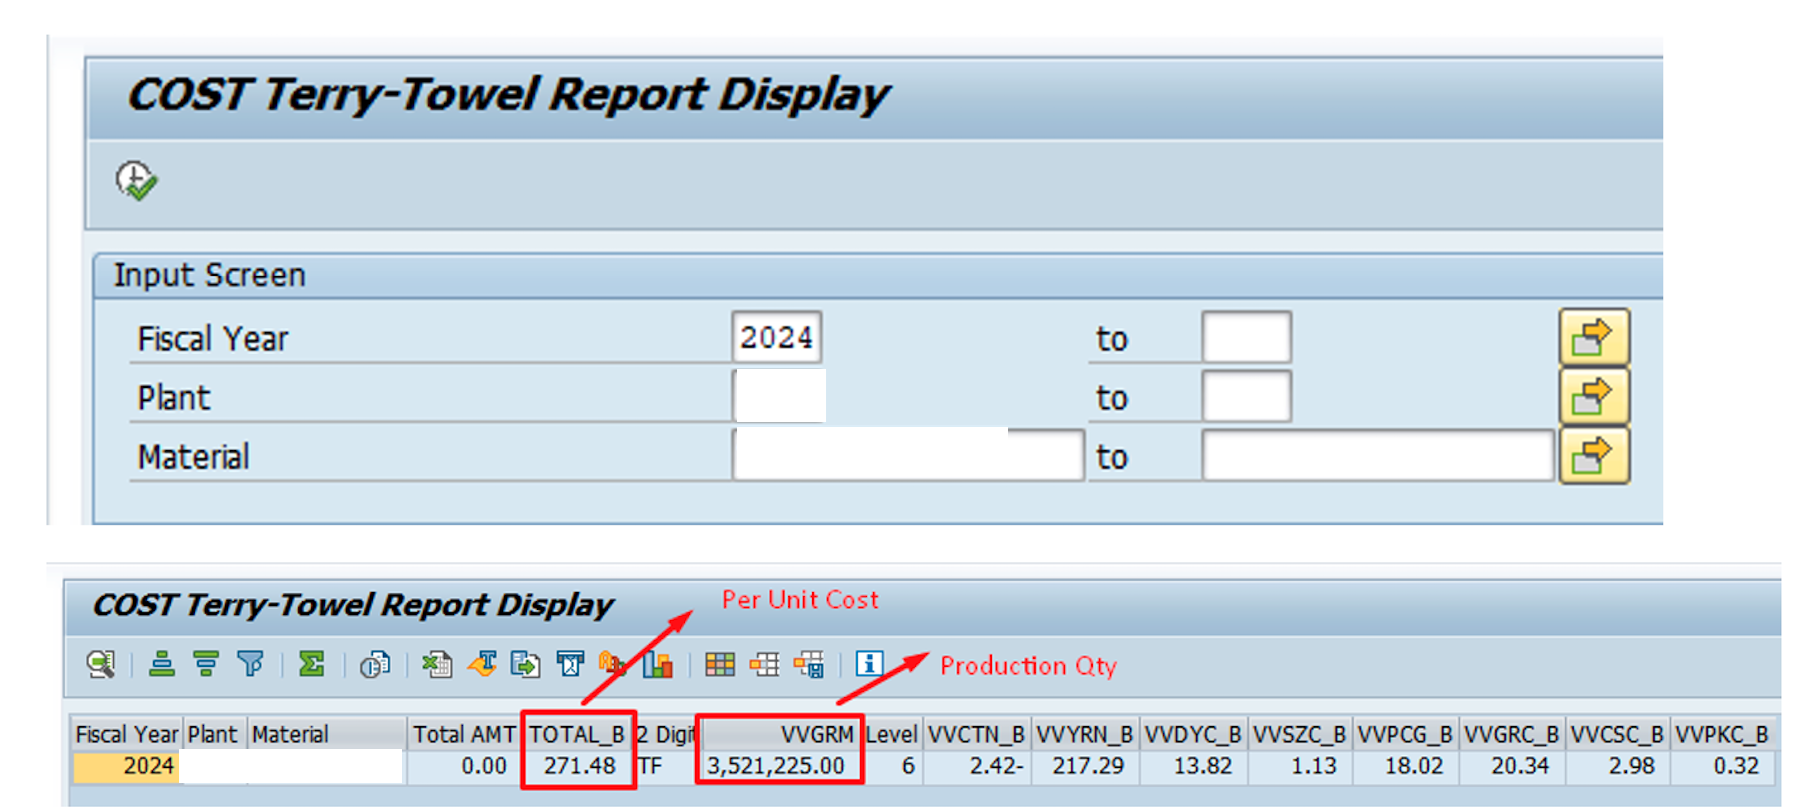Click the Save Layout icon

809,664
